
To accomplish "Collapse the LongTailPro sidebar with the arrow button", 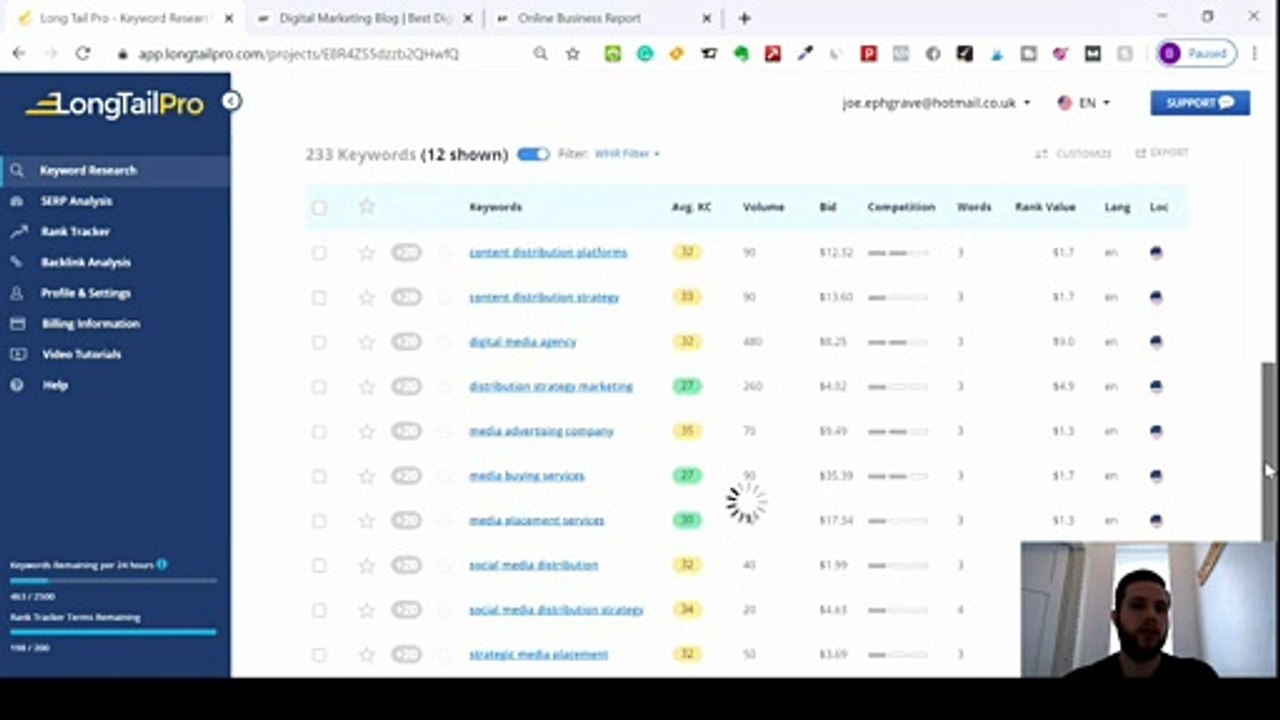I will point(231,101).
